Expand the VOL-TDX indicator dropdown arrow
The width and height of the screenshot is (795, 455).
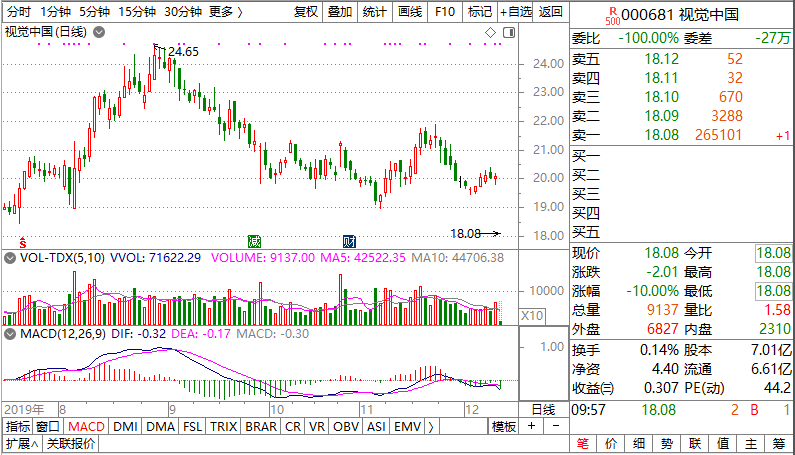(10, 258)
